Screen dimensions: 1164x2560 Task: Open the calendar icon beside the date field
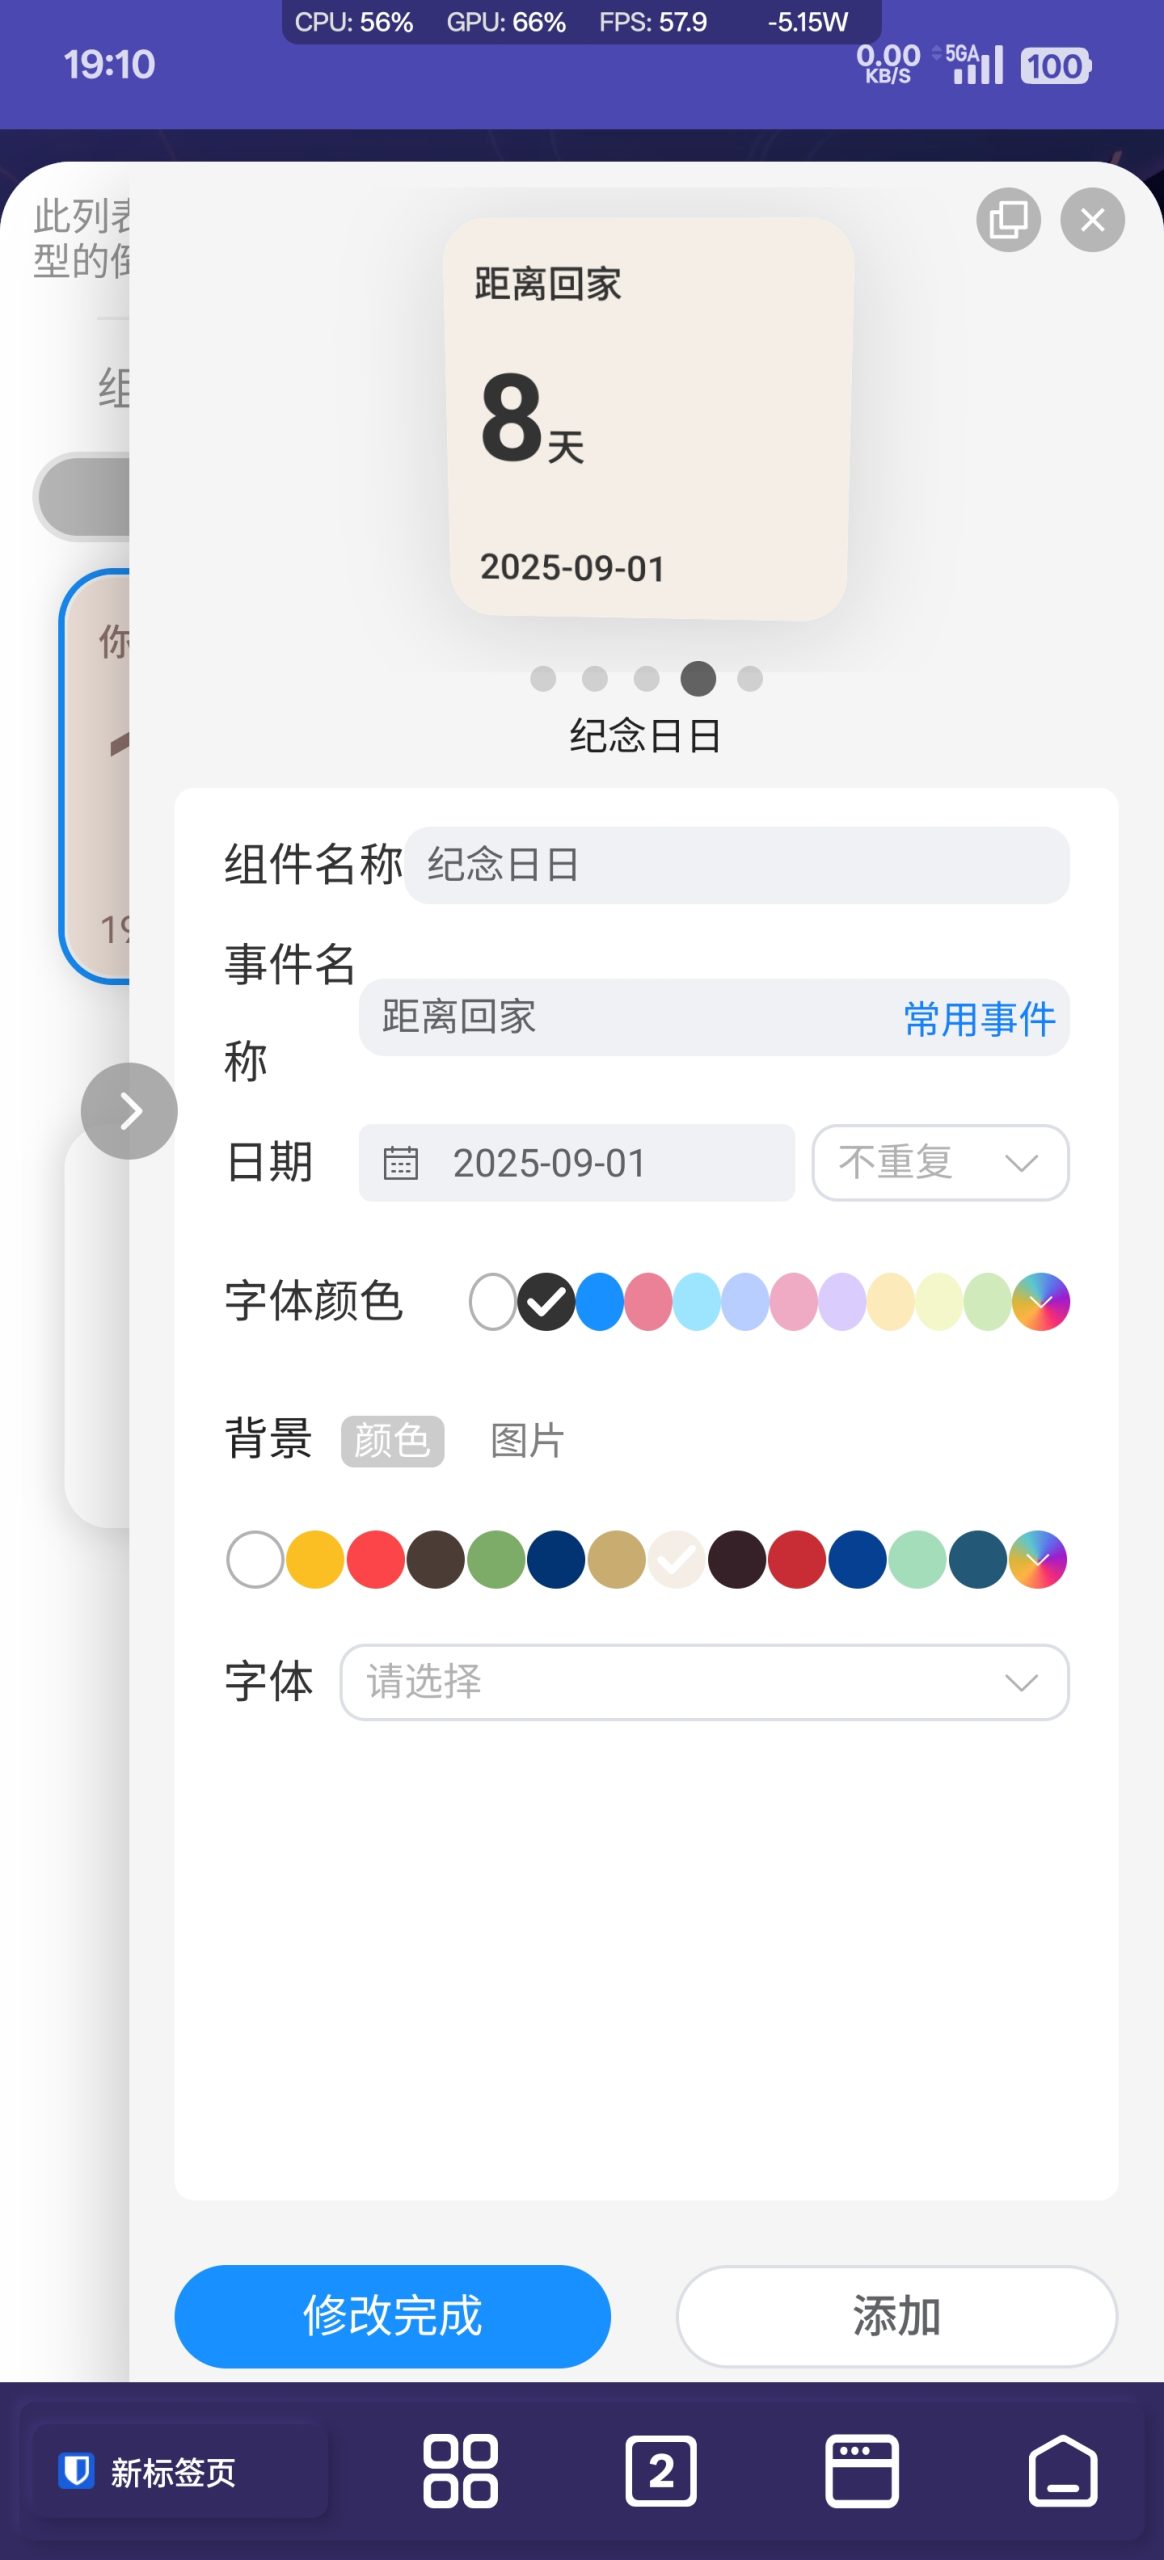pyautogui.click(x=402, y=1162)
